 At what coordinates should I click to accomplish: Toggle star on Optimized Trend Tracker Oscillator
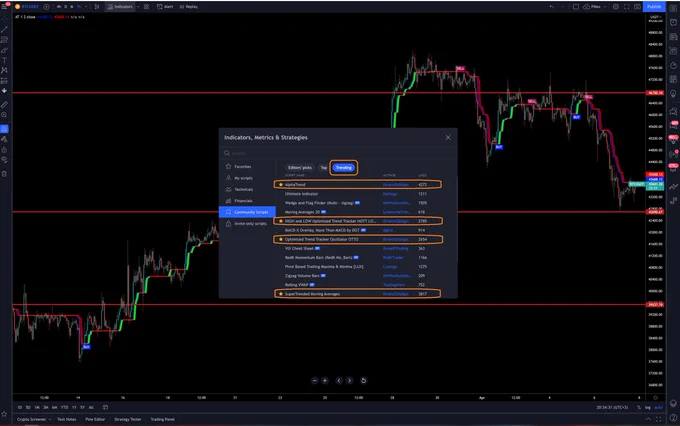281,239
